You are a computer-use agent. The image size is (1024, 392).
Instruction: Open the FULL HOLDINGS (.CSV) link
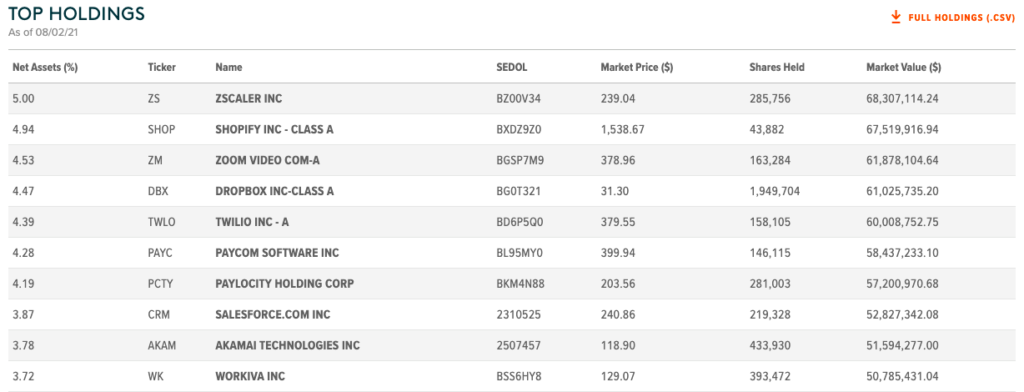click(x=961, y=18)
